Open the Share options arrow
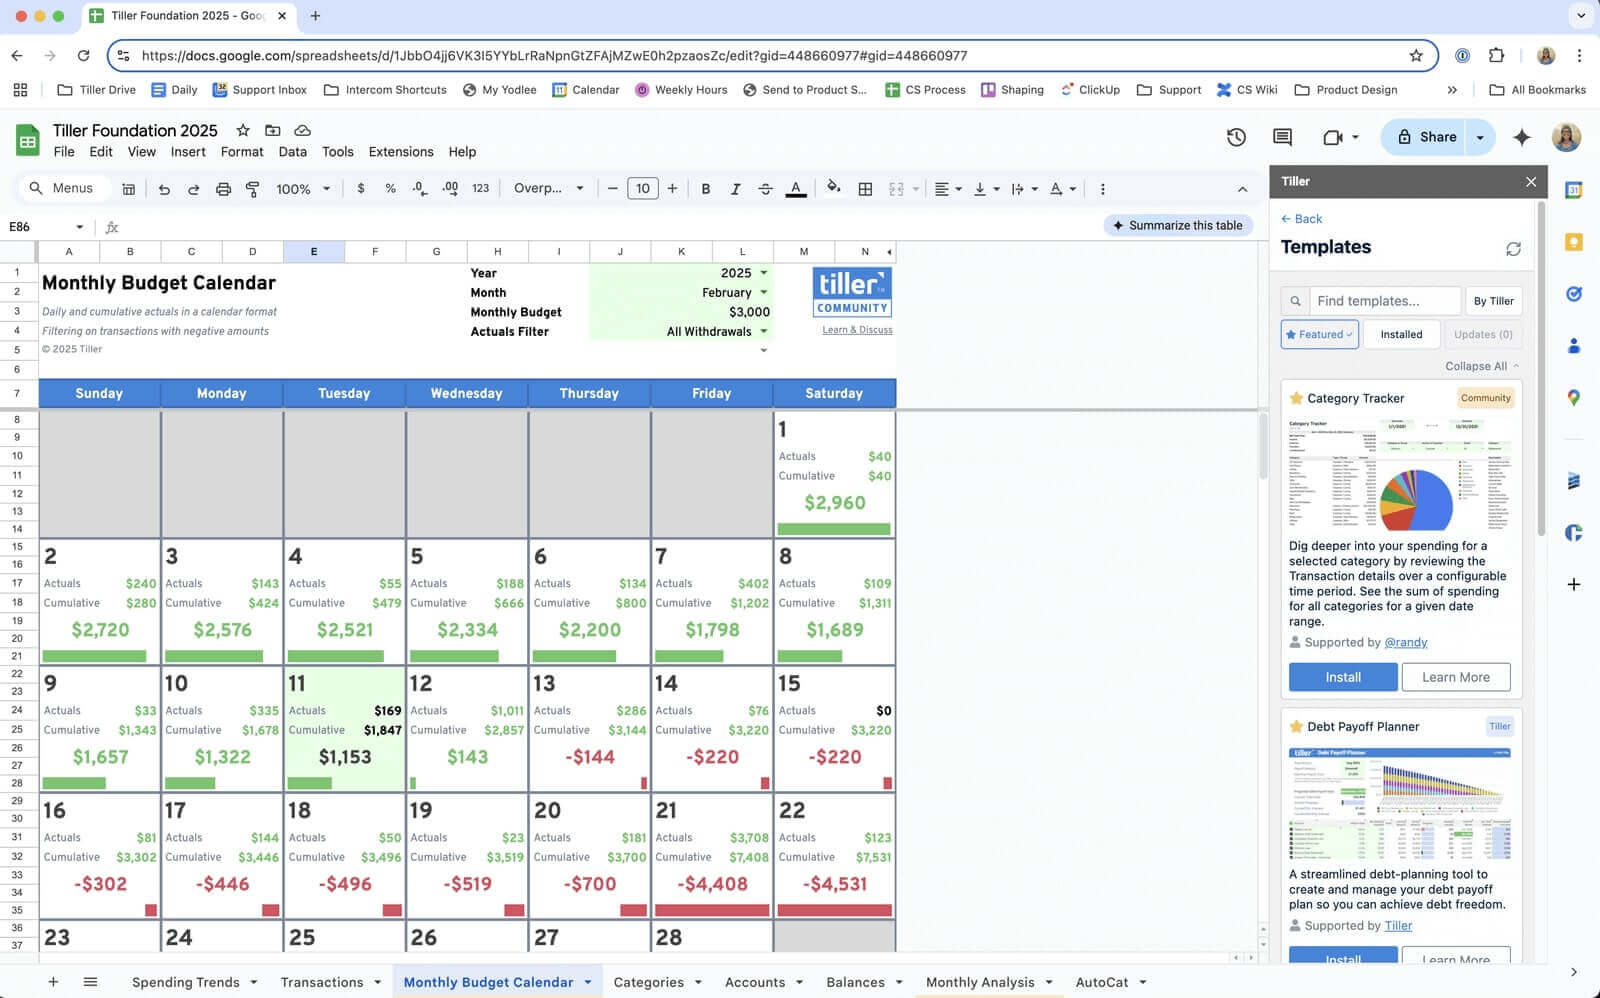 pyautogui.click(x=1480, y=137)
